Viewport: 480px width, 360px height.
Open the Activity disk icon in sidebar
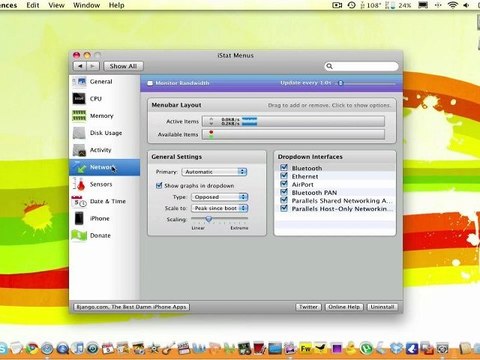pos(79,150)
